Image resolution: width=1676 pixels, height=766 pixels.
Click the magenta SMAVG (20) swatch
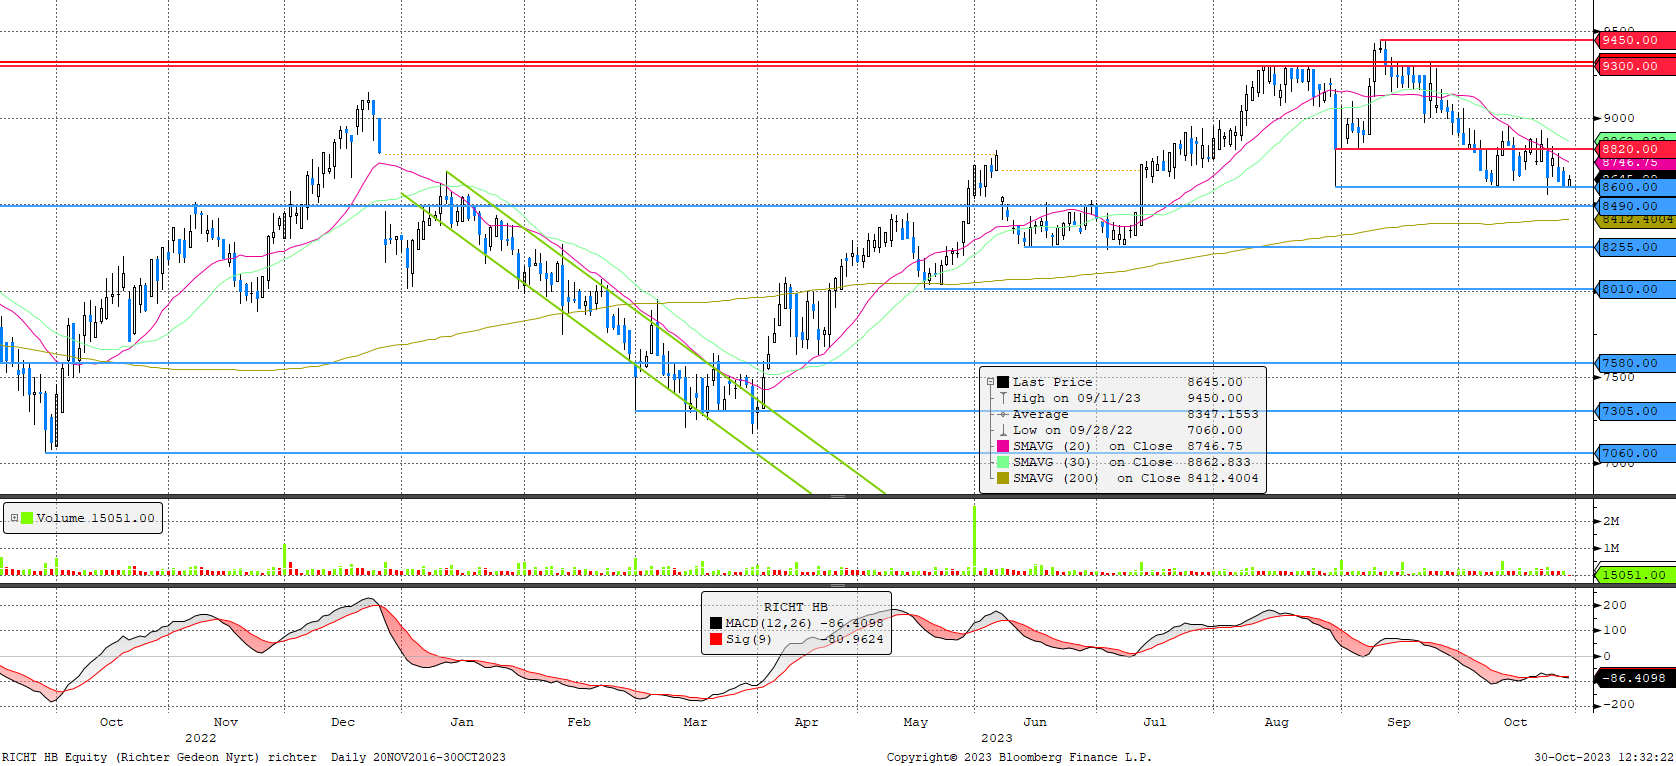pos(1003,446)
